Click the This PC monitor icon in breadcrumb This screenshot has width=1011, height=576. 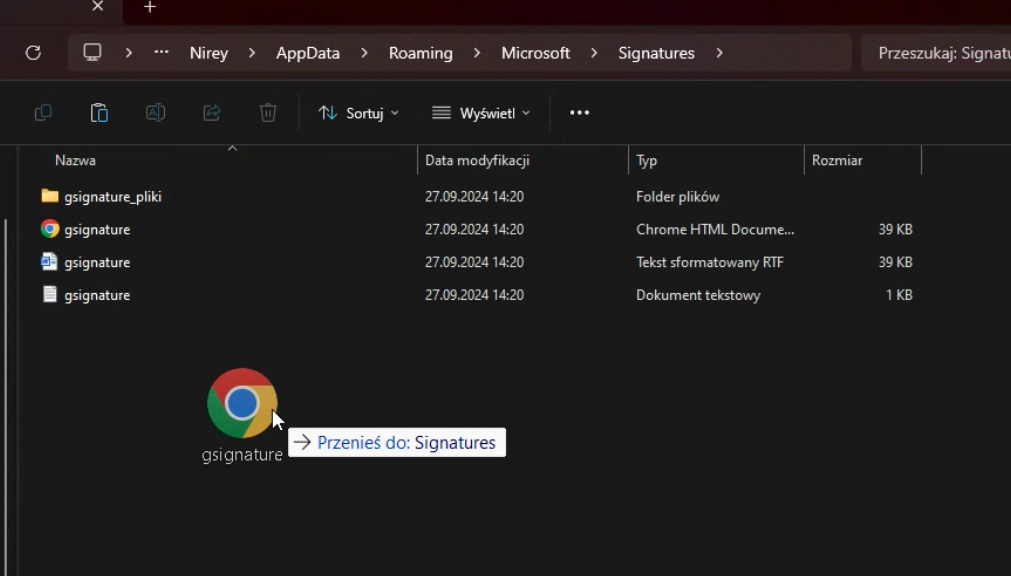coord(92,52)
